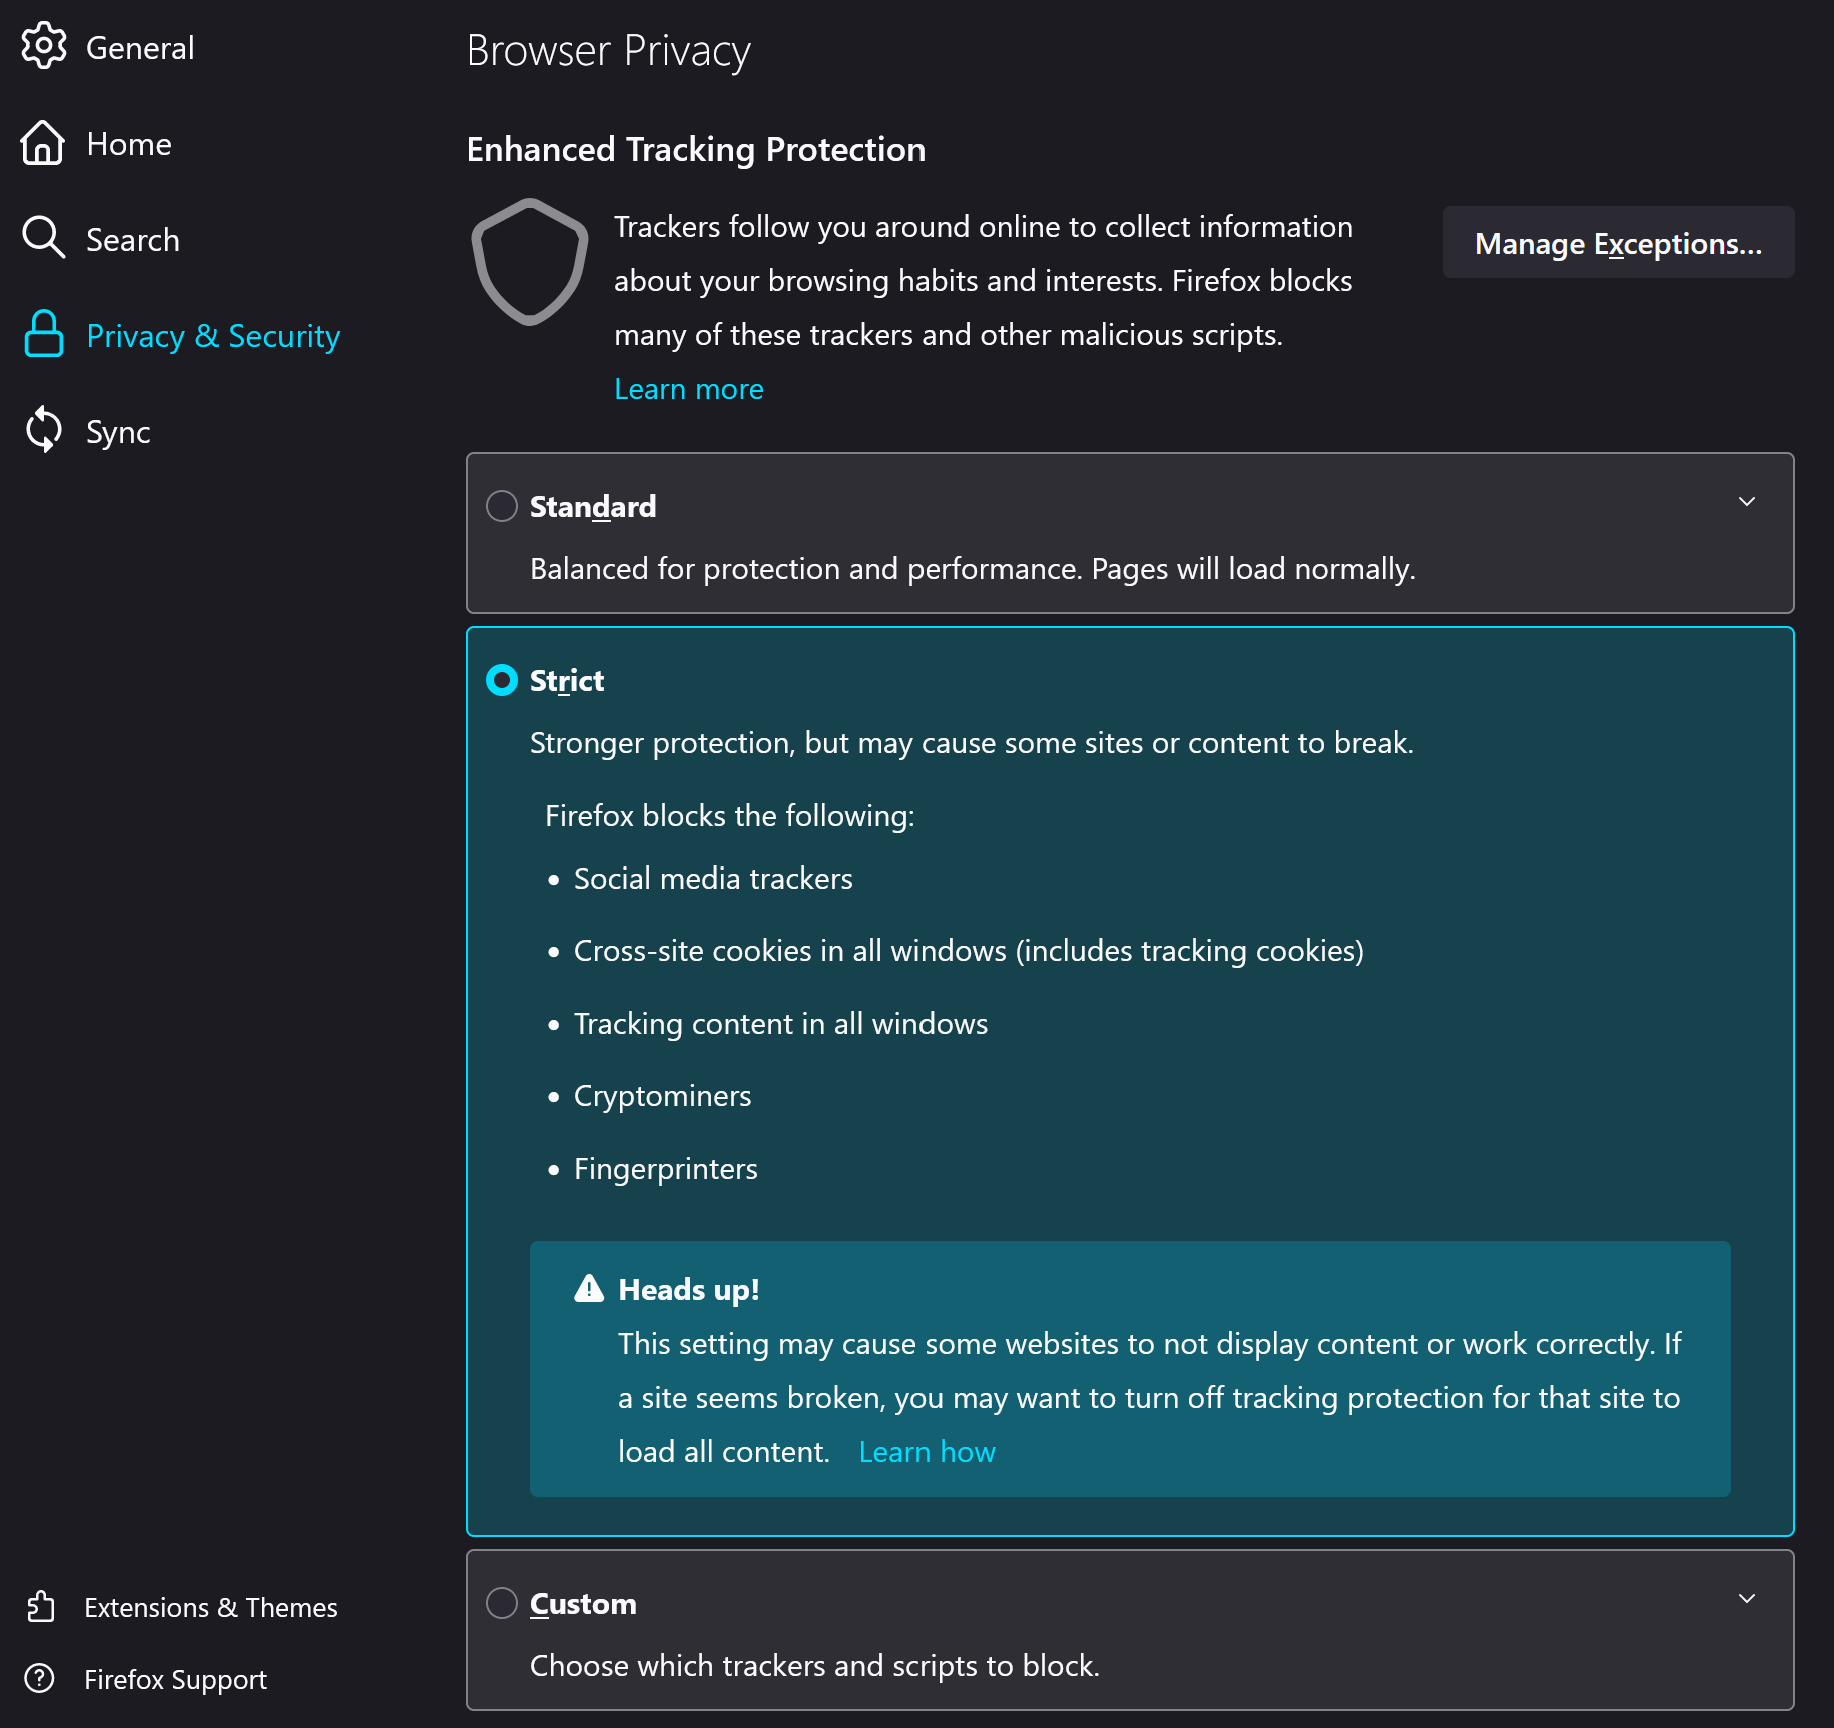The image size is (1834, 1728).
Task: Click the Sync arrows icon
Action: (x=44, y=430)
